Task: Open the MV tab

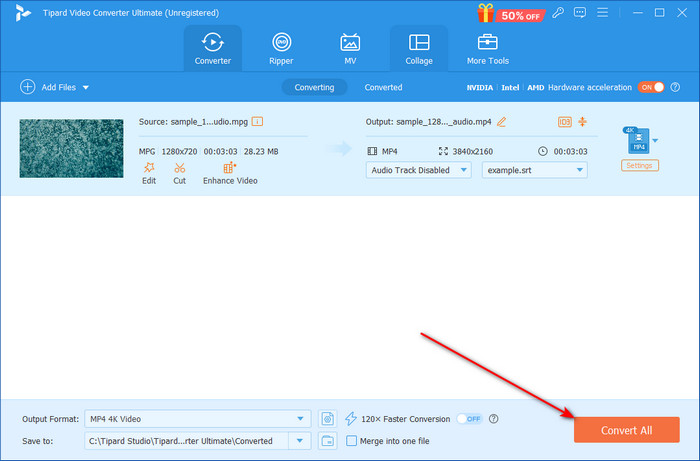Action: pos(350,49)
